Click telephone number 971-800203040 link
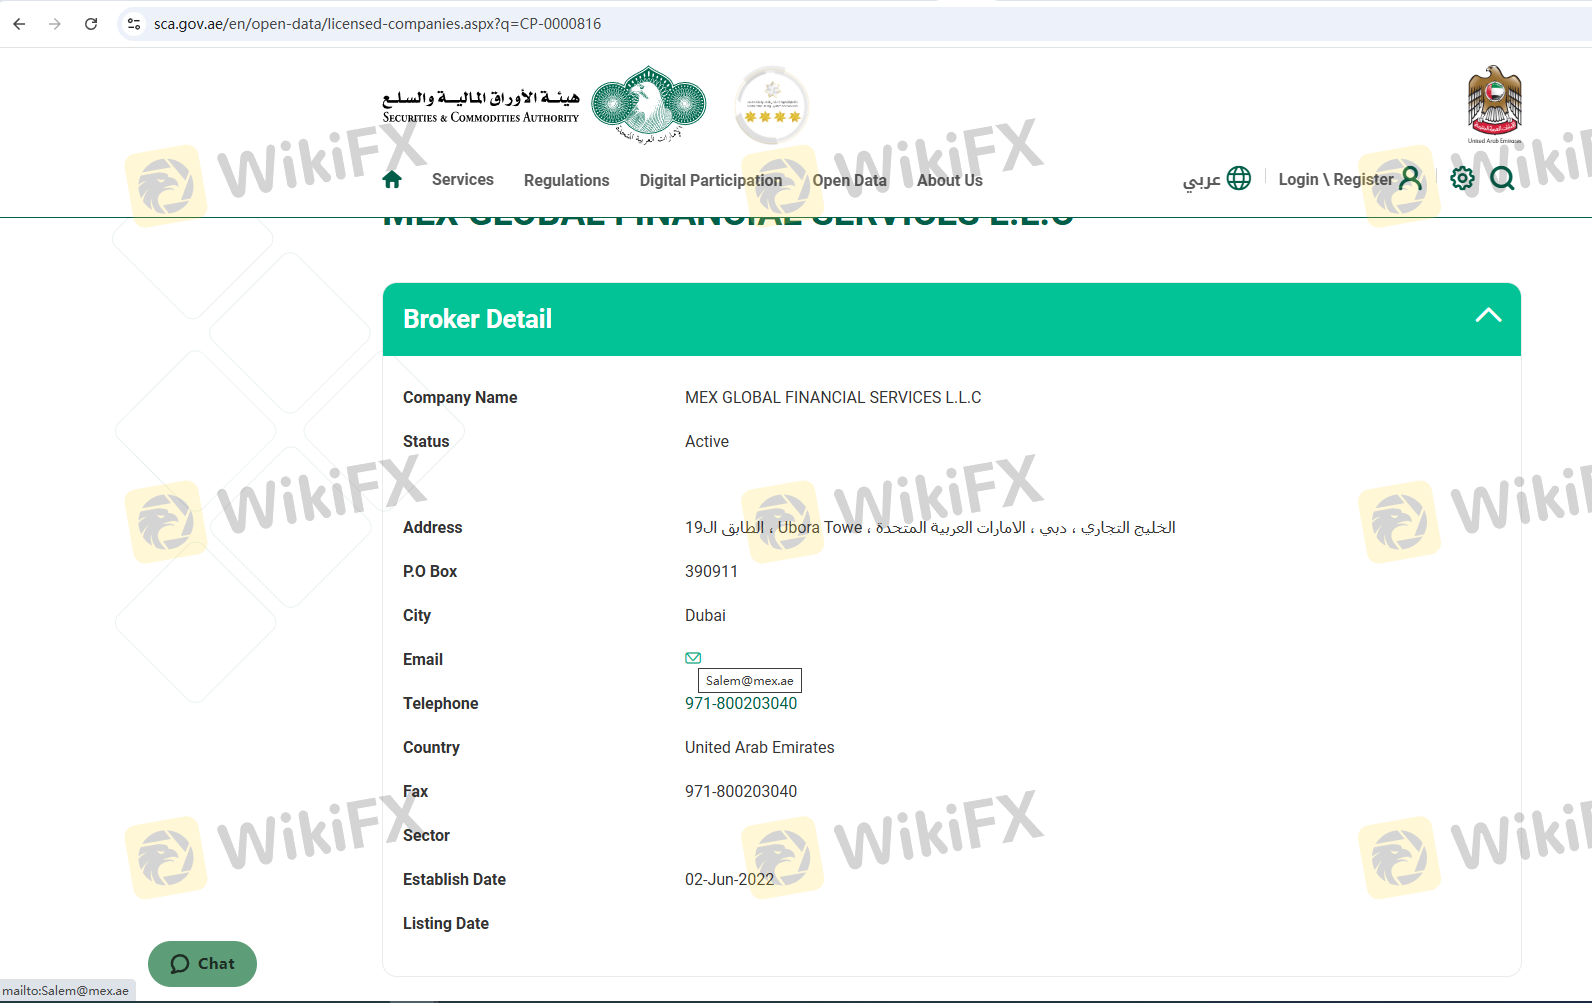Image resolution: width=1592 pixels, height=1003 pixels. (741, 704)
